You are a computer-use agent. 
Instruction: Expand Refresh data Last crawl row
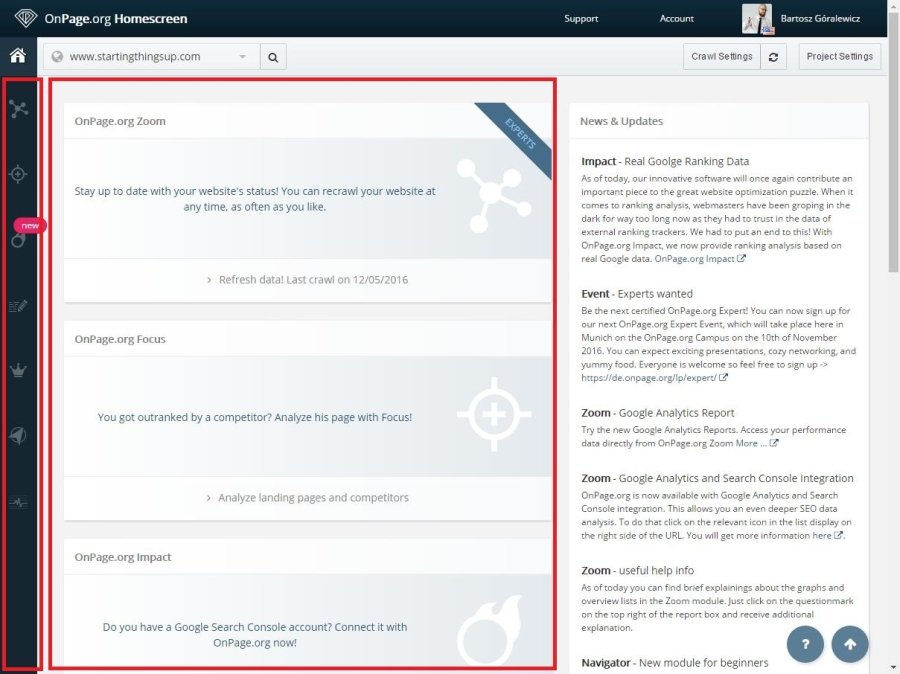point(308,280)
